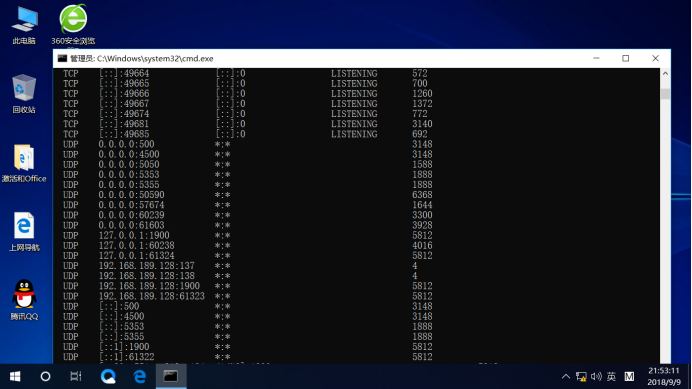This screenshot has height=389, width=692.
Task: Minimize the cmd.exe window
Action: (x=596, y=58)
